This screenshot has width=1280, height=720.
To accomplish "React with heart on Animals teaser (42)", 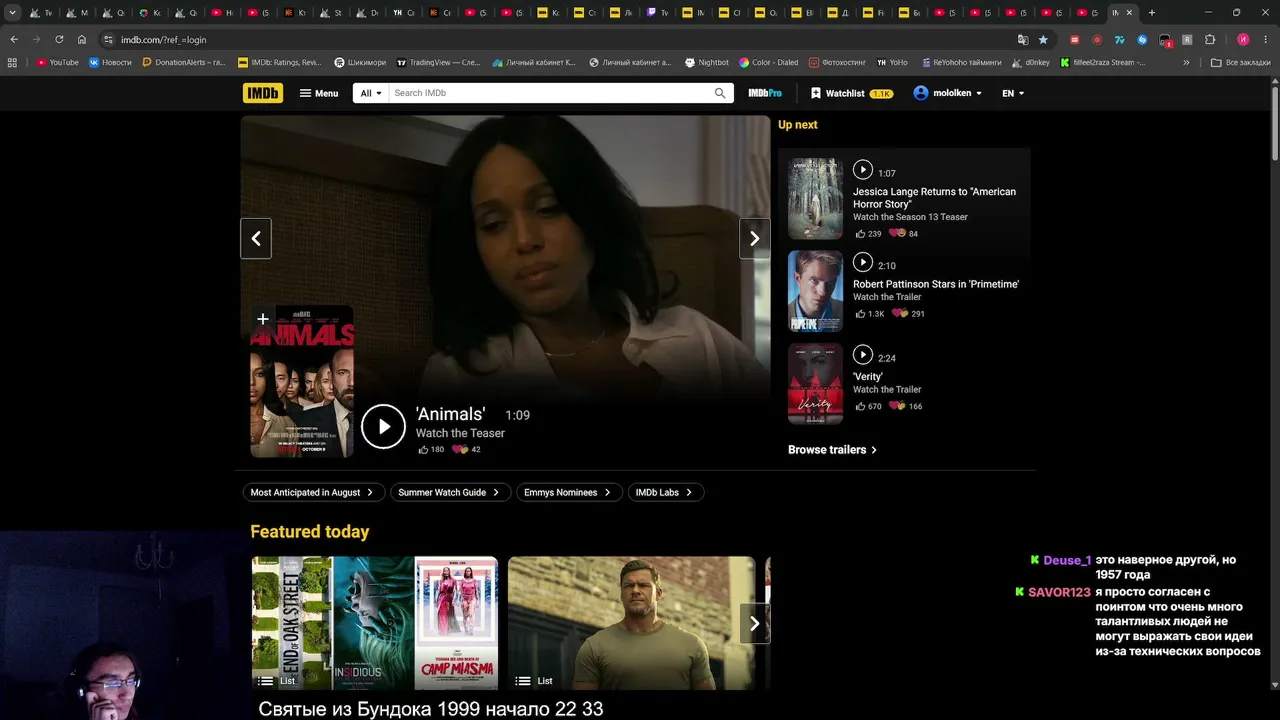I will [x=466, y=450].
